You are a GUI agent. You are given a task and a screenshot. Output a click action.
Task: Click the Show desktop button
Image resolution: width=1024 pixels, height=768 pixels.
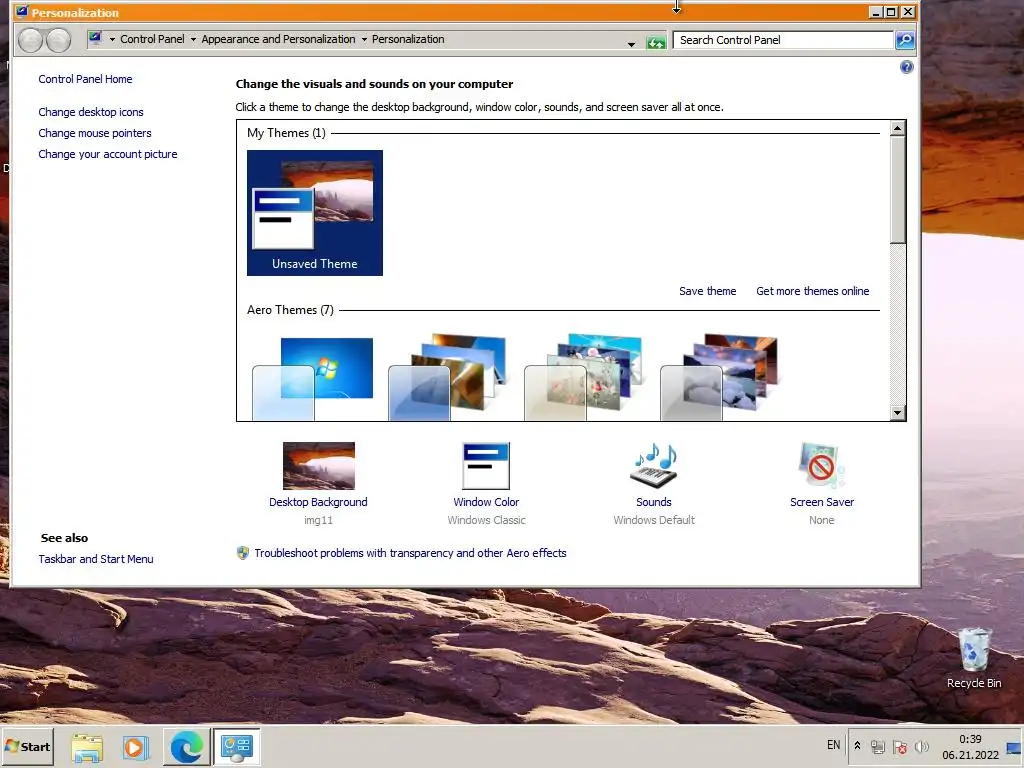point(1014,747)
